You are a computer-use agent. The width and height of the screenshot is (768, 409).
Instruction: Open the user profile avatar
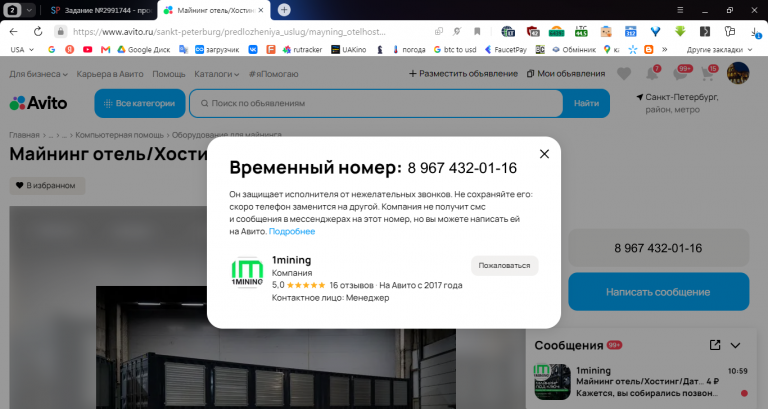tap(738, 73)
